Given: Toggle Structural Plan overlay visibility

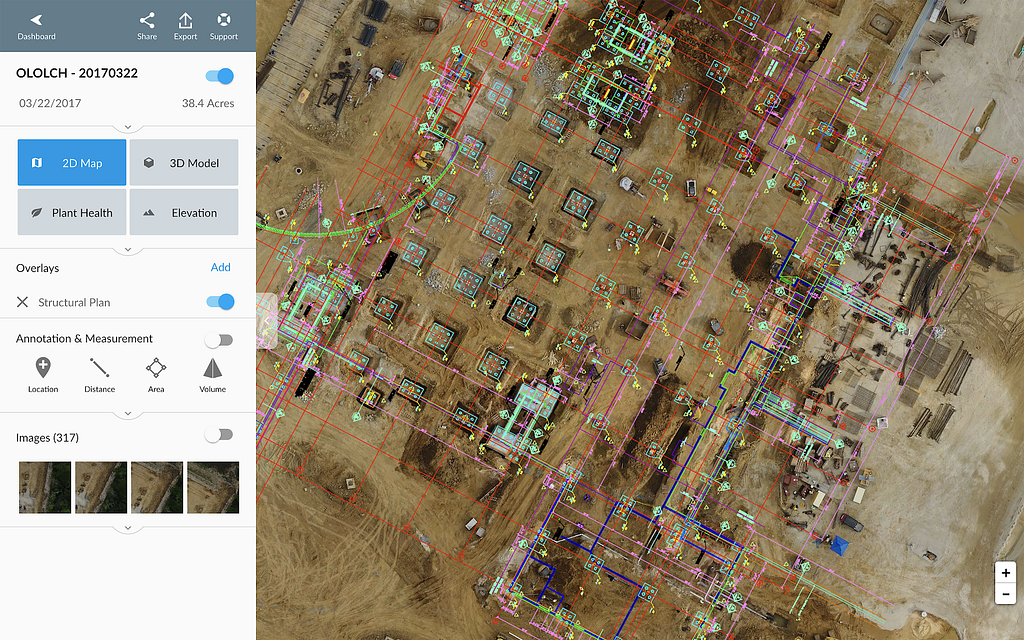Looking at the screenshot, I should coord(221,302).
